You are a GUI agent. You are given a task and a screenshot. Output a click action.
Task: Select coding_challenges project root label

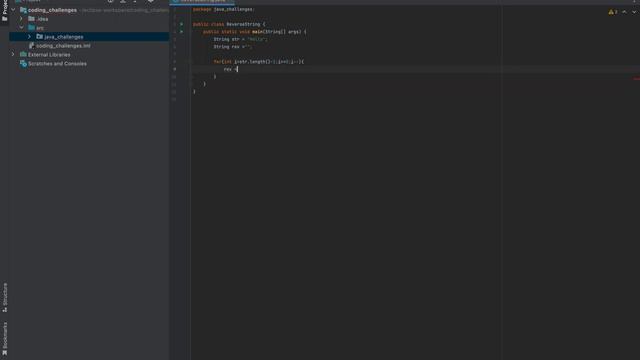point(52,10)
